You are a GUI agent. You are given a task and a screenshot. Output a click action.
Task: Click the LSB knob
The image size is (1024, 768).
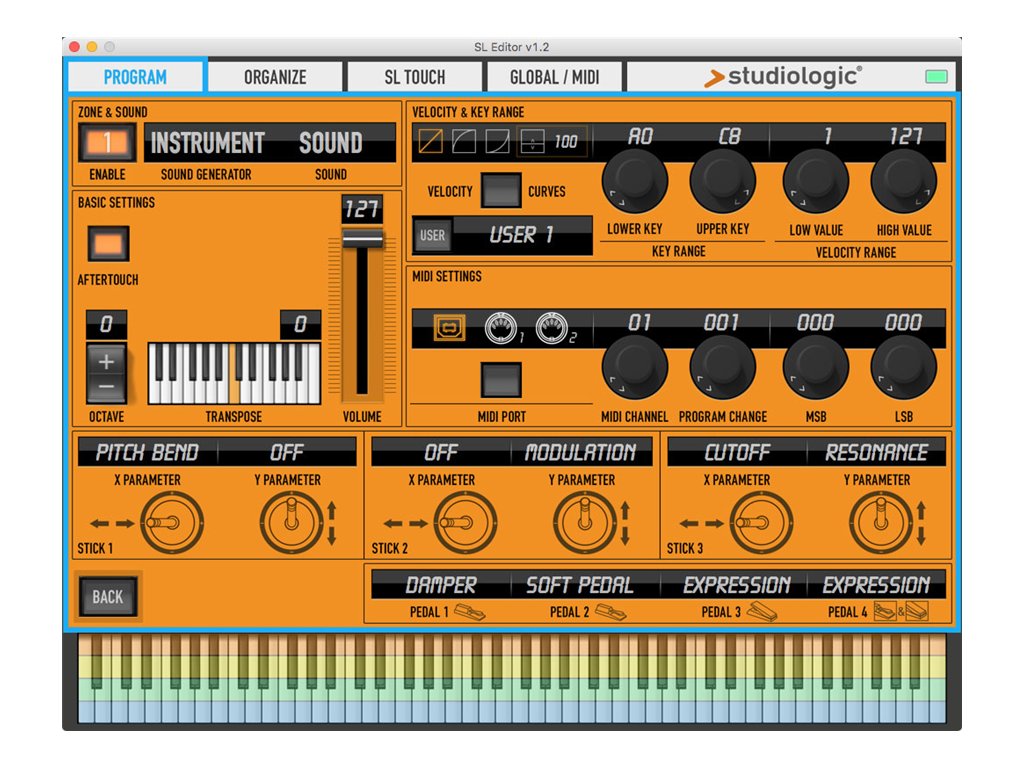tap(904, 366)
